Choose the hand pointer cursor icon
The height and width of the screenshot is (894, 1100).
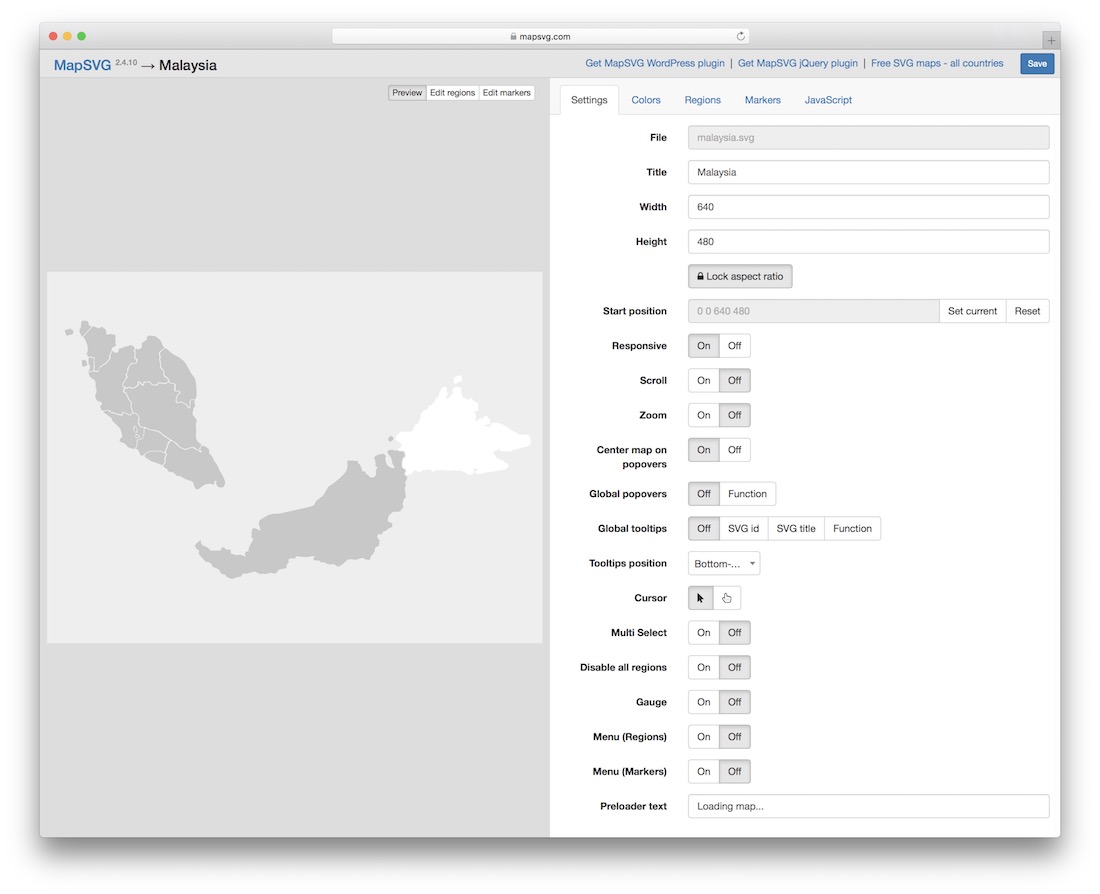[727, 597]
